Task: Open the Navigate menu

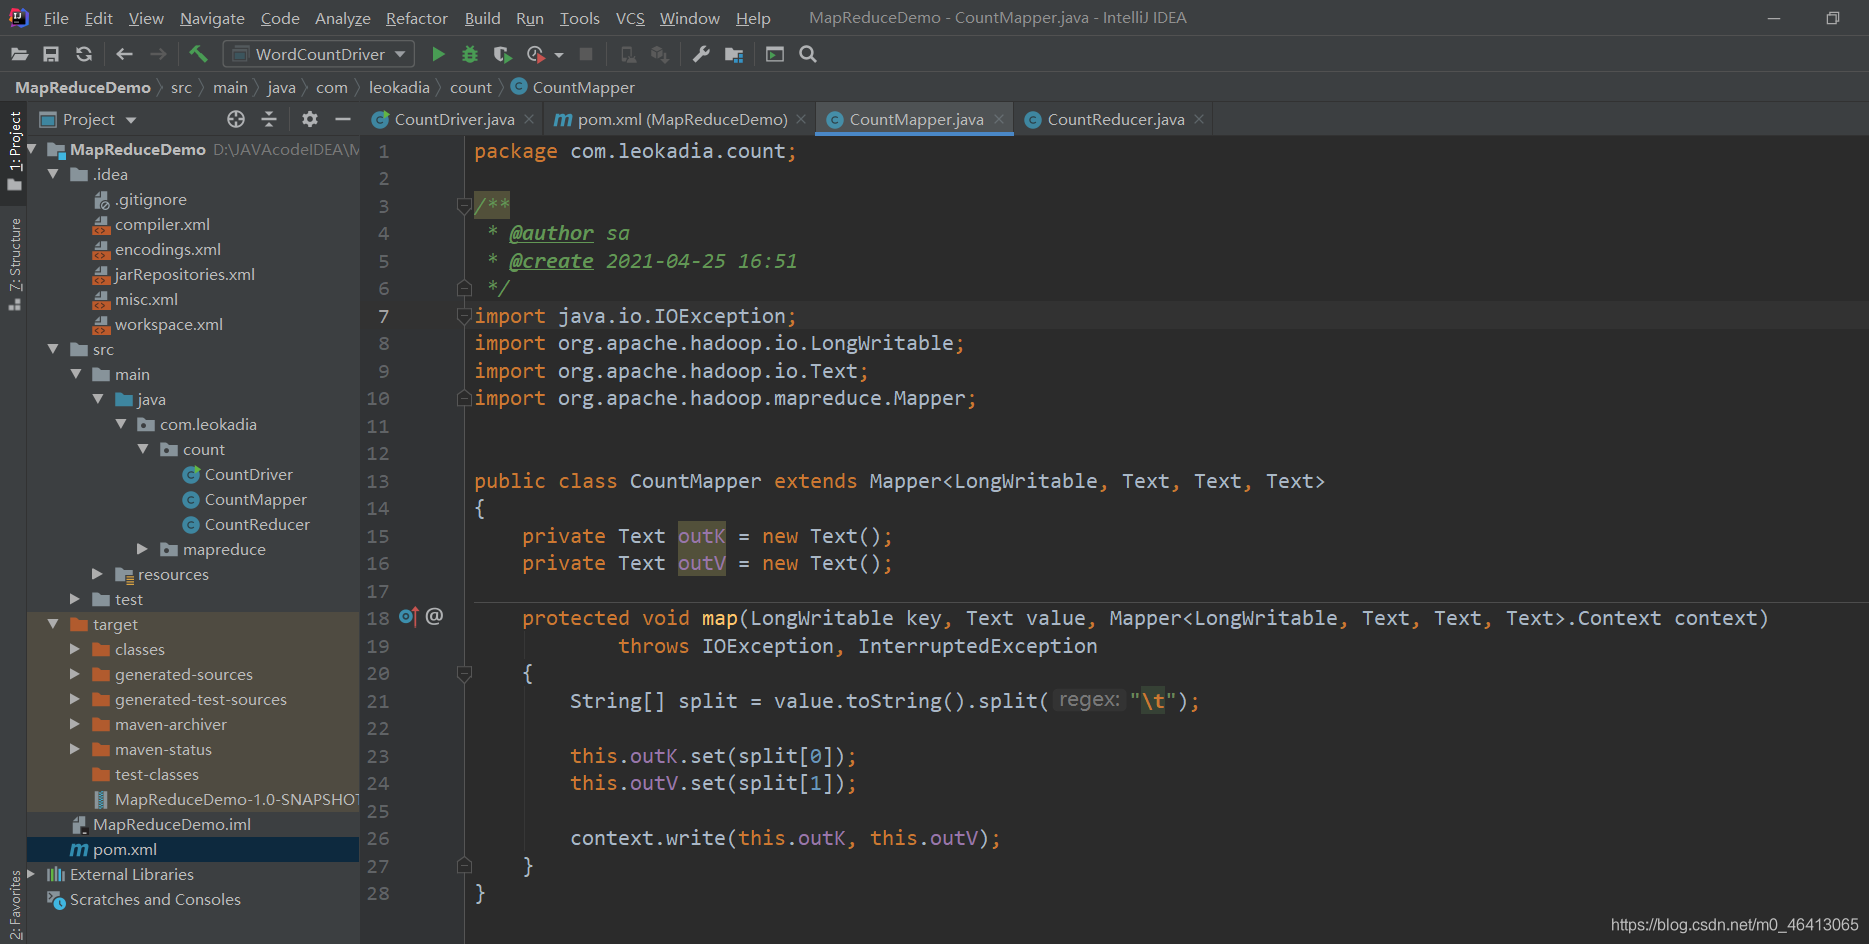Action: (212, 18)
